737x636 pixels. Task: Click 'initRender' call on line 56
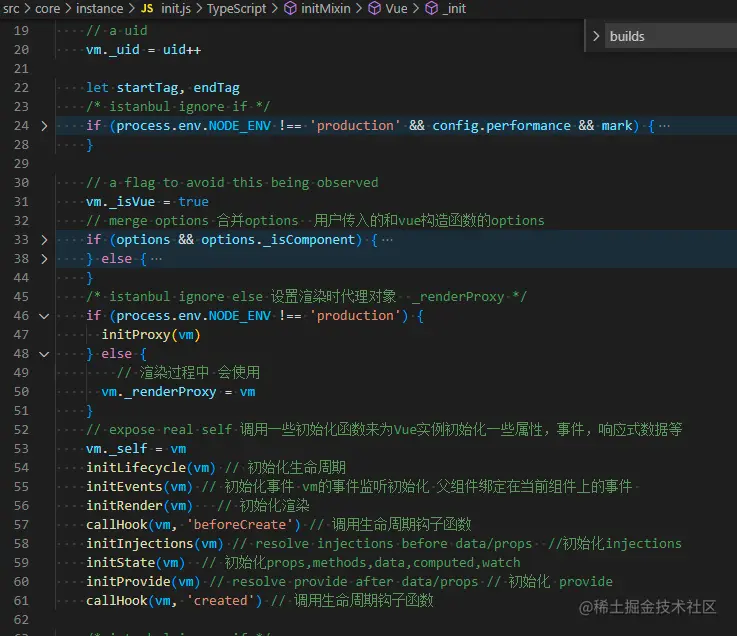click(x=124, y=506)
